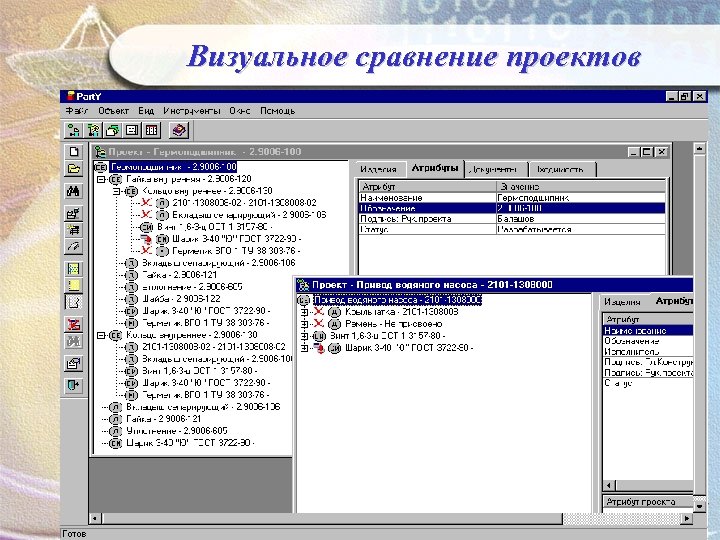Screen dimensions: 720x540
Task: Click the tree-with-question-mark toolbar icon
Action: (94, 131)
